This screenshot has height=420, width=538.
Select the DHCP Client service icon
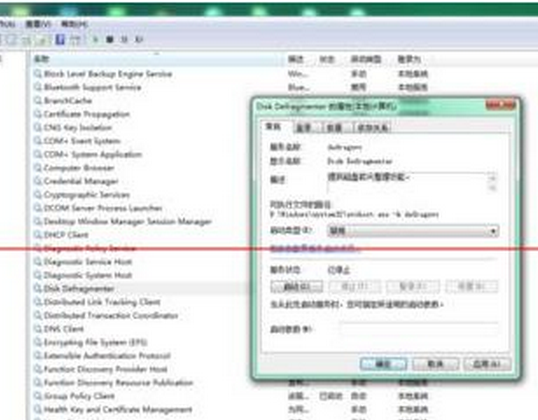(37, 235)
